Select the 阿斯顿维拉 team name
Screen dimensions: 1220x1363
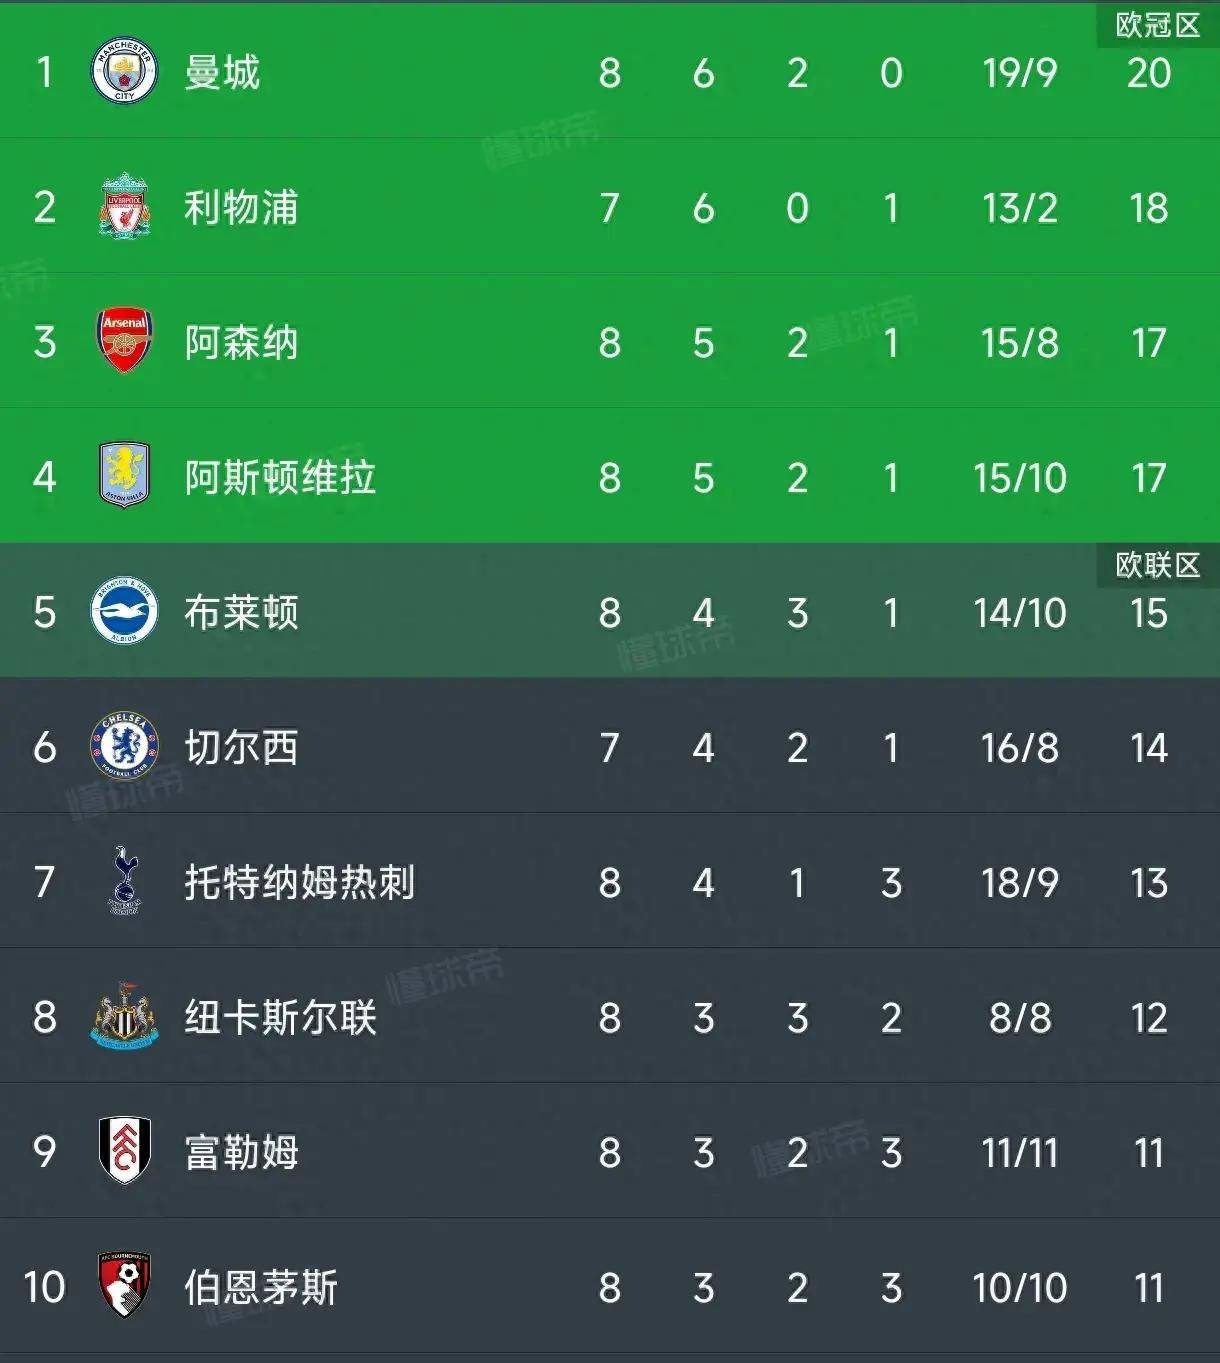click(280, 478)
